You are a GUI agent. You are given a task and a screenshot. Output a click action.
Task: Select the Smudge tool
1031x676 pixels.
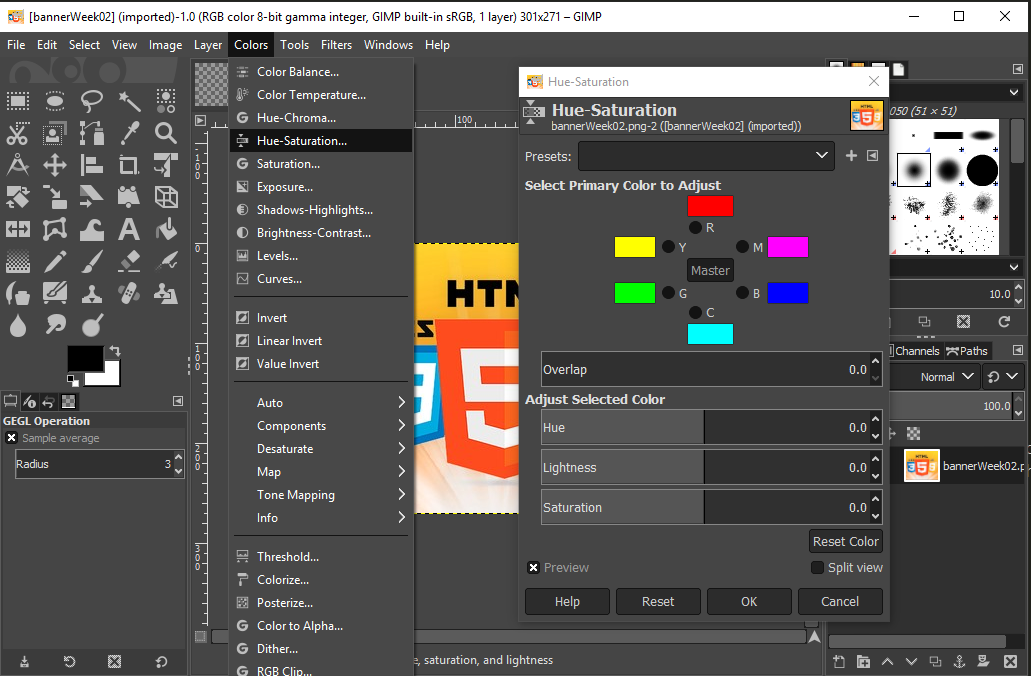click(x=55, y=325)
